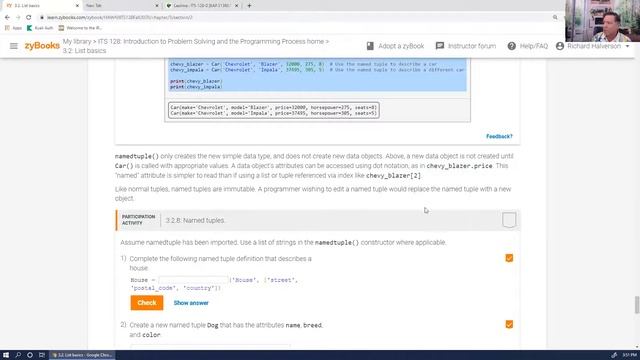Click the Richard Halverson account avatar icon

[x=560, y=46]
